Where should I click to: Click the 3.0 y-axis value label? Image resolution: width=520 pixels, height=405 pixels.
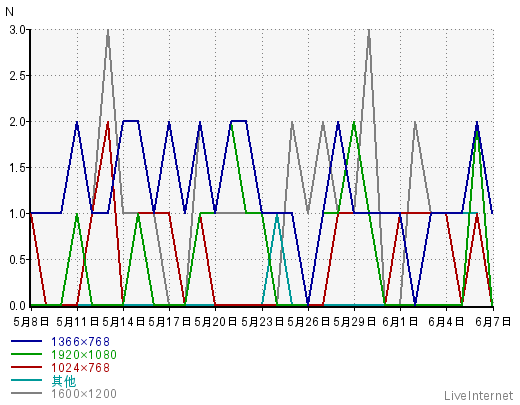click(x=18, y=30)
